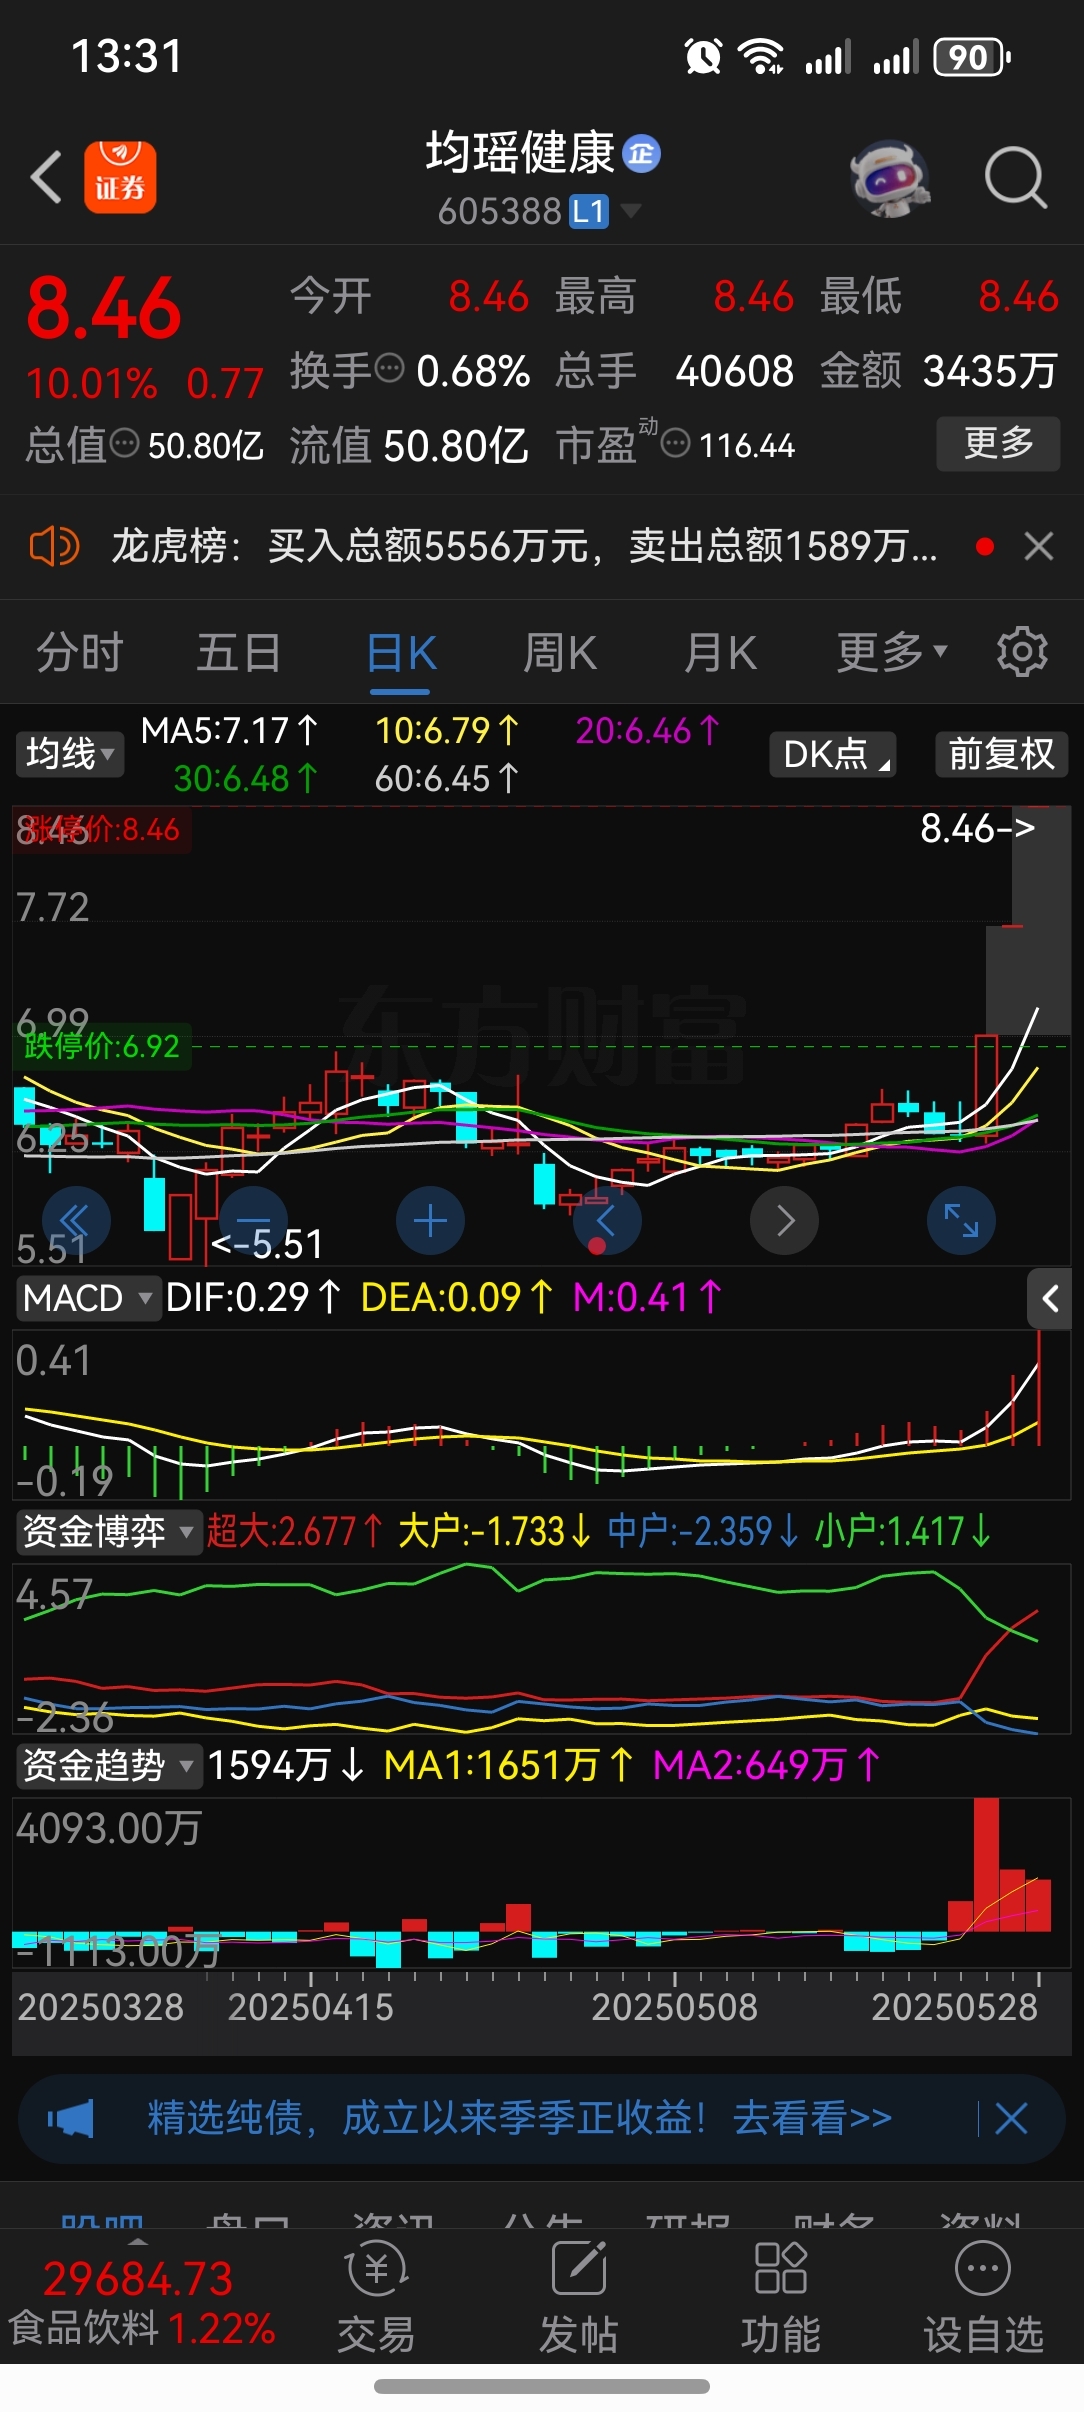Open the 功能 functions icon
1084x2412 pixels.
pos(780,2297)
